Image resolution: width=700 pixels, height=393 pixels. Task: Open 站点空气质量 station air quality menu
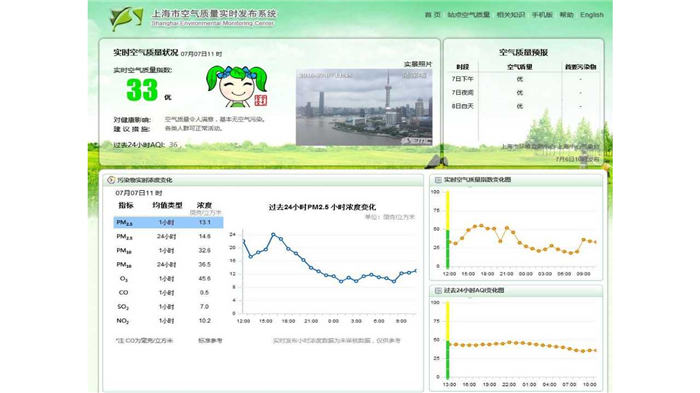469,15
